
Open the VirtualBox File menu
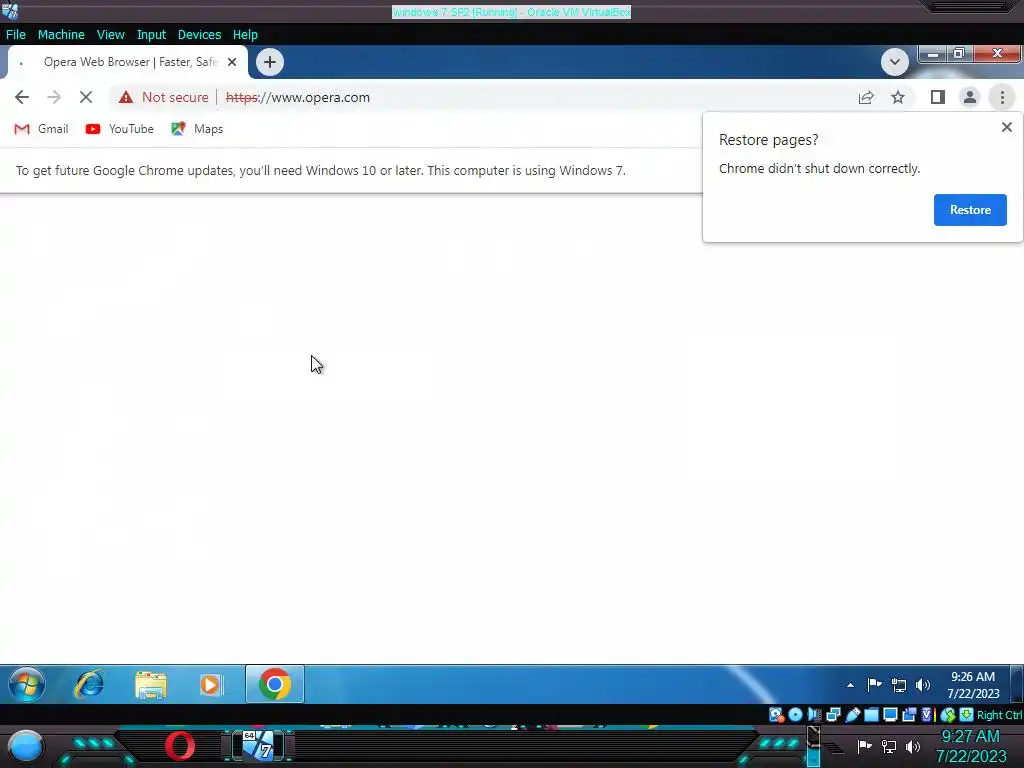[x=16, y=35]
